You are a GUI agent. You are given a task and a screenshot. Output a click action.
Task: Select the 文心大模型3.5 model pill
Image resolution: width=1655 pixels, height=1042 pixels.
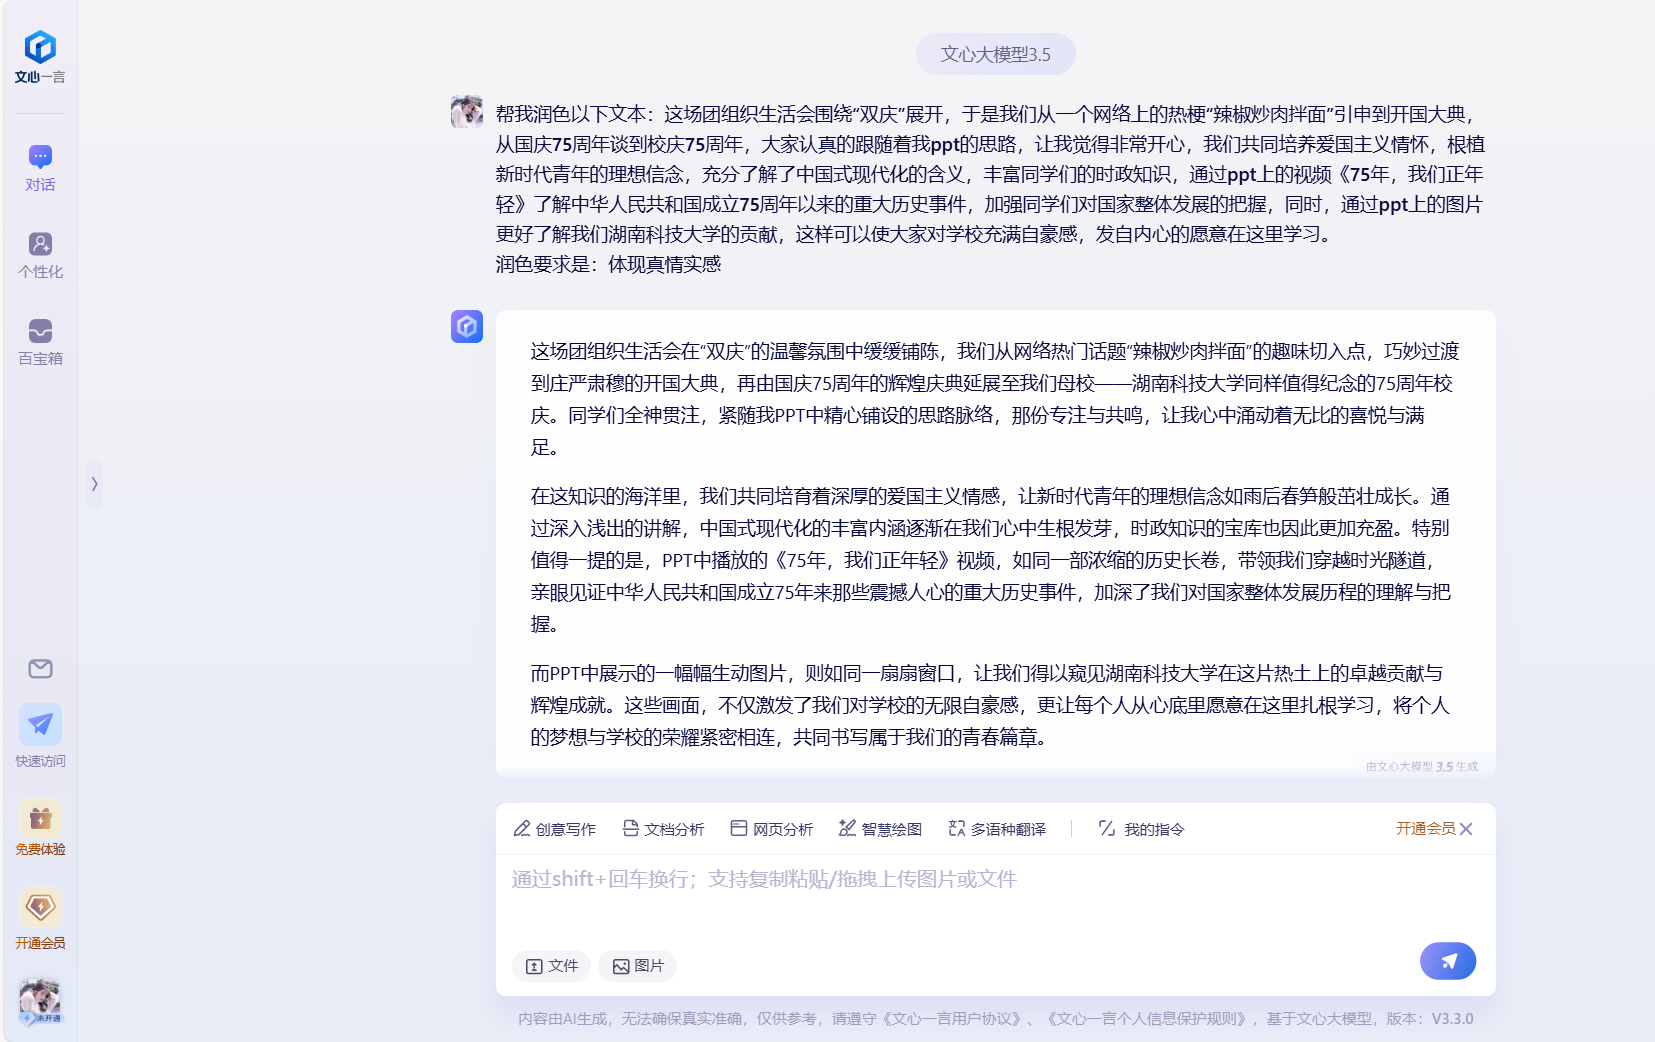tap(996, 54)
